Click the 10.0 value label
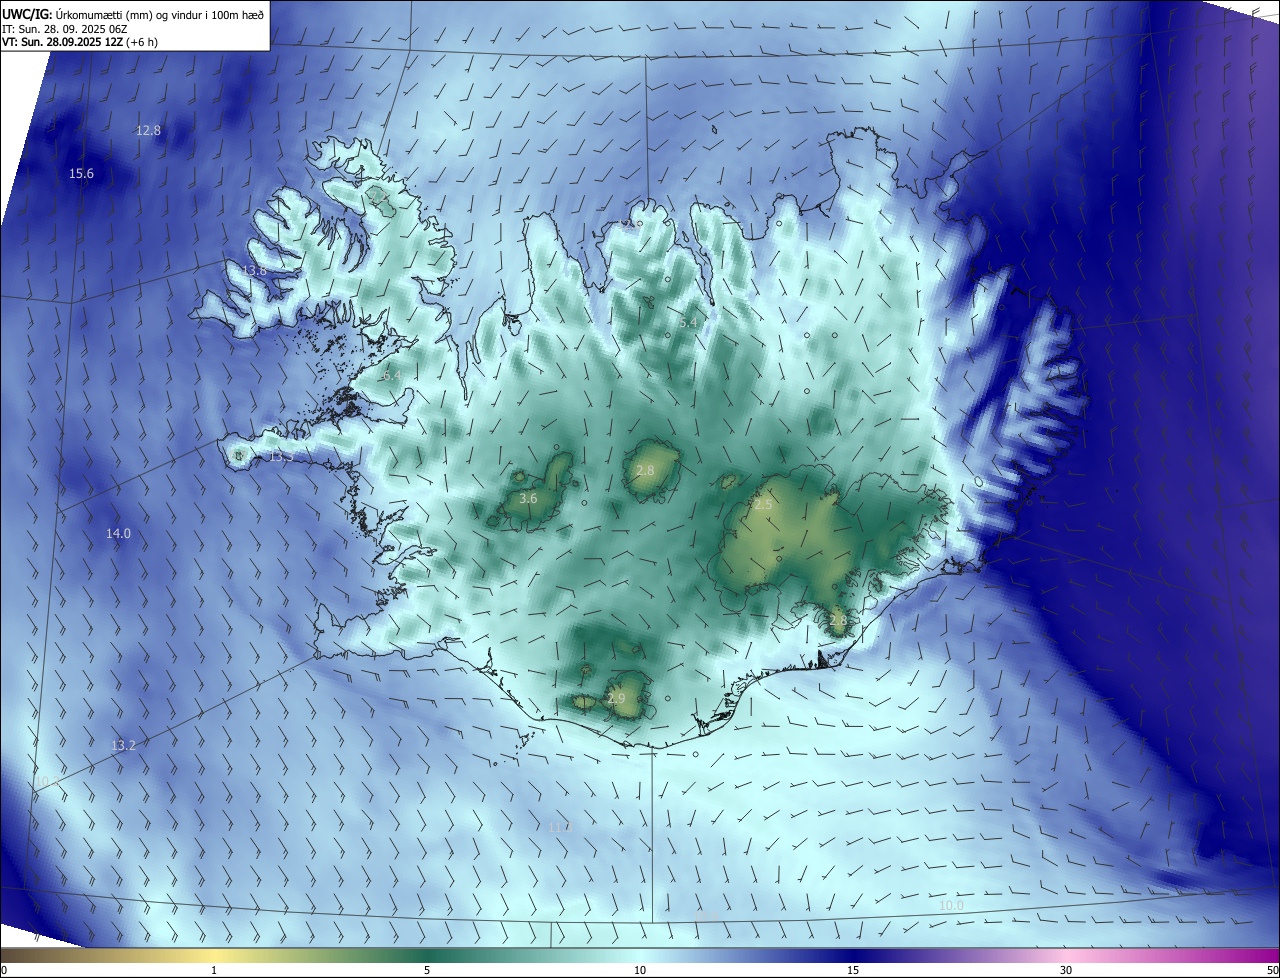 coord(951,906)
